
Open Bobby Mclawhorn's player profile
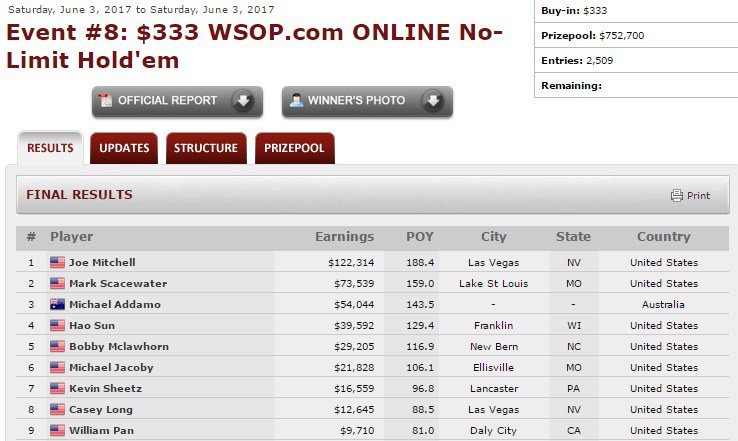point(119,346)
